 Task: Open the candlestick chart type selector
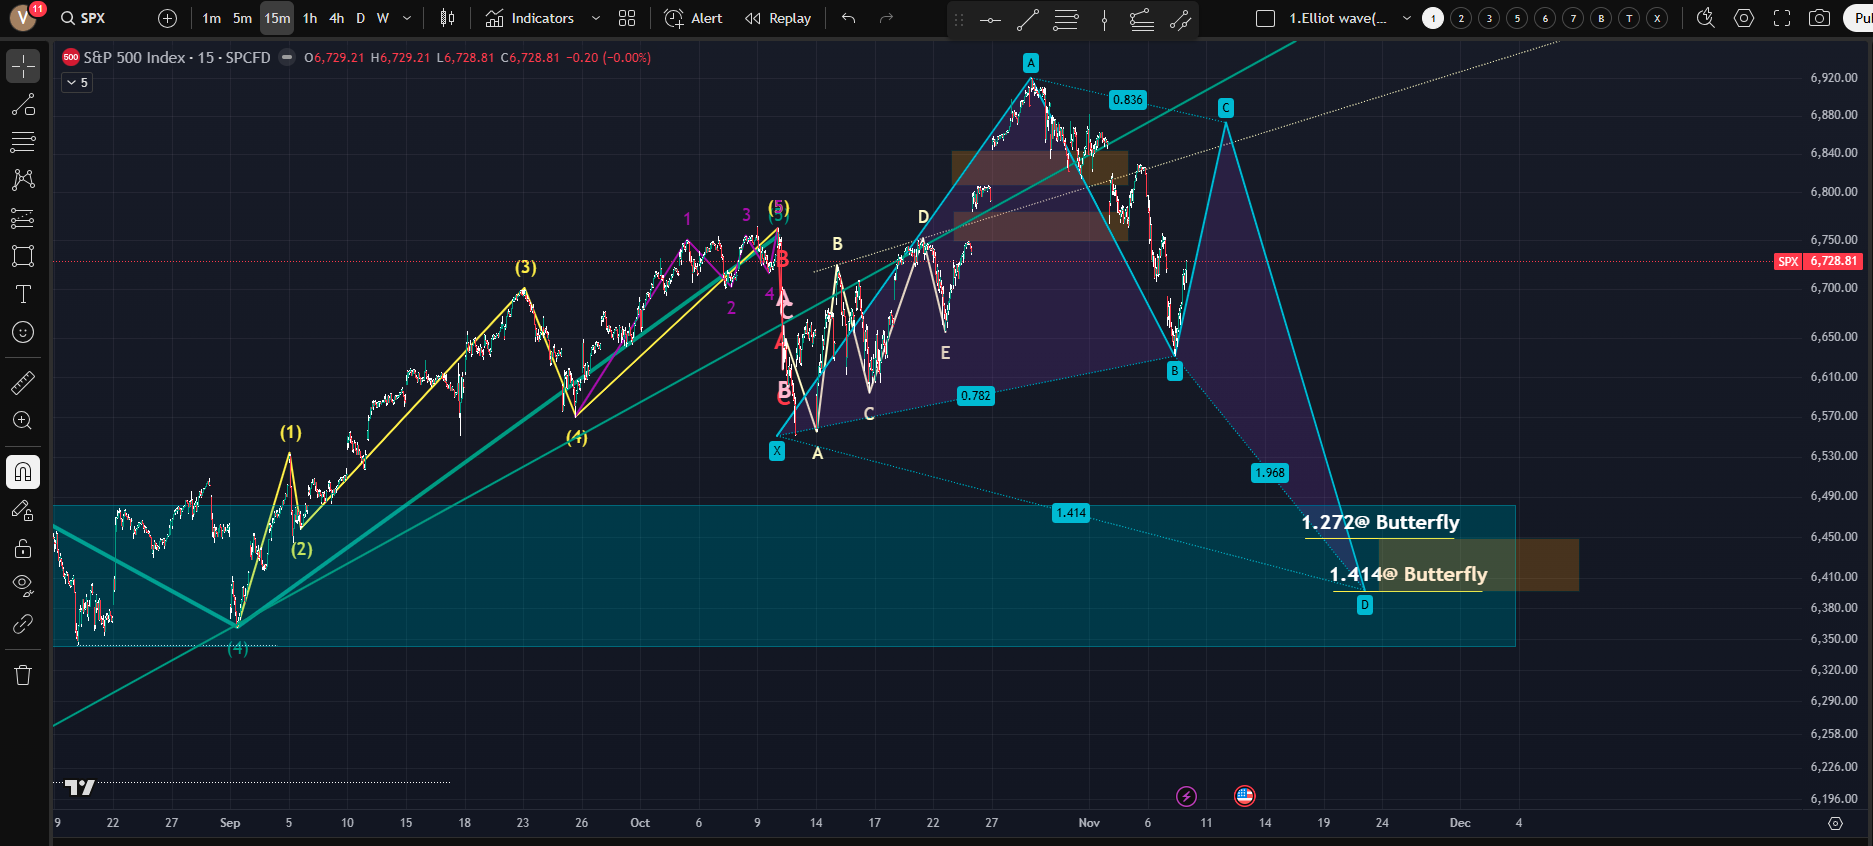[447, 18]
